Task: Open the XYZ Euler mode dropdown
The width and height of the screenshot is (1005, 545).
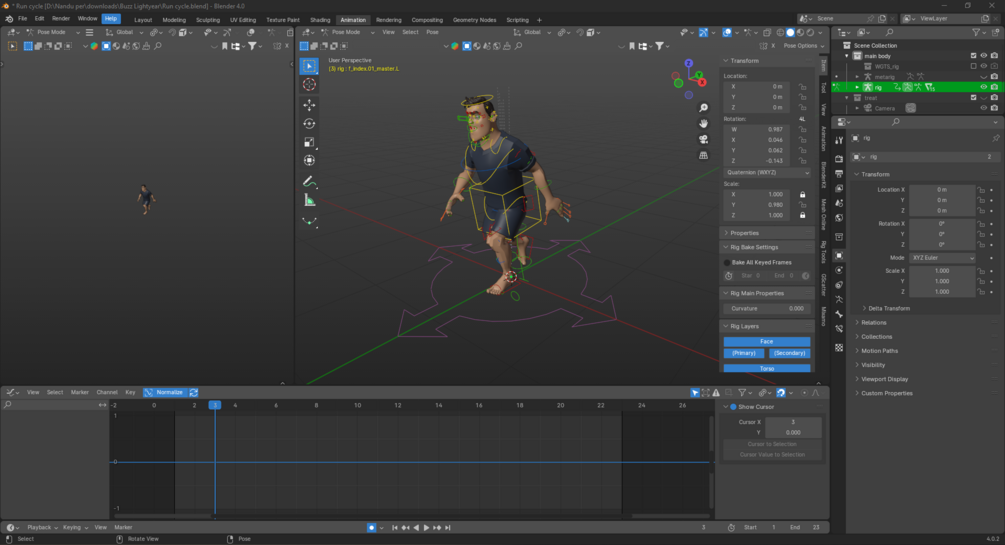Action: 942,258
